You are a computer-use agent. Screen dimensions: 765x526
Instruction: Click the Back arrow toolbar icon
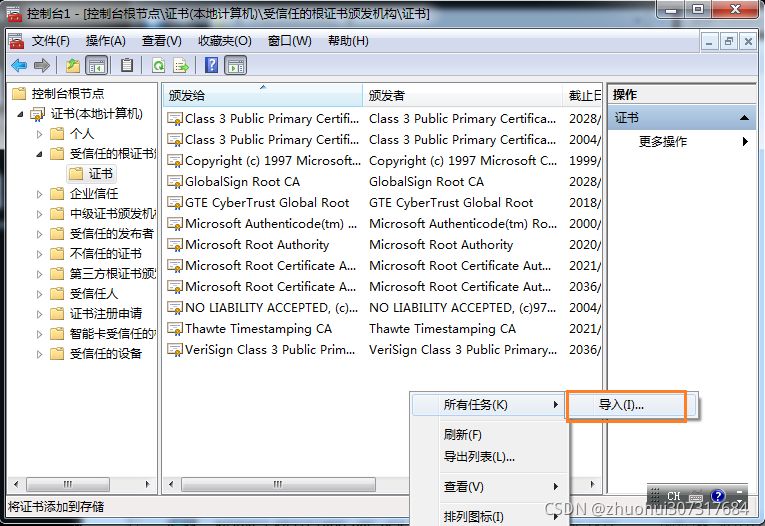[x=20, y=65]
